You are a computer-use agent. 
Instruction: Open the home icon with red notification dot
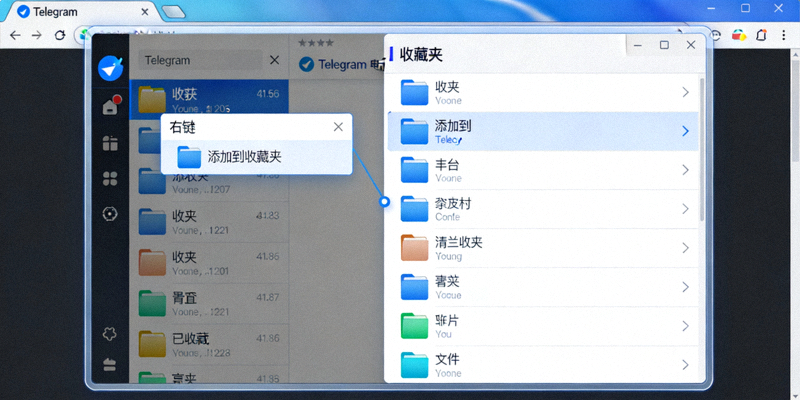111,105
